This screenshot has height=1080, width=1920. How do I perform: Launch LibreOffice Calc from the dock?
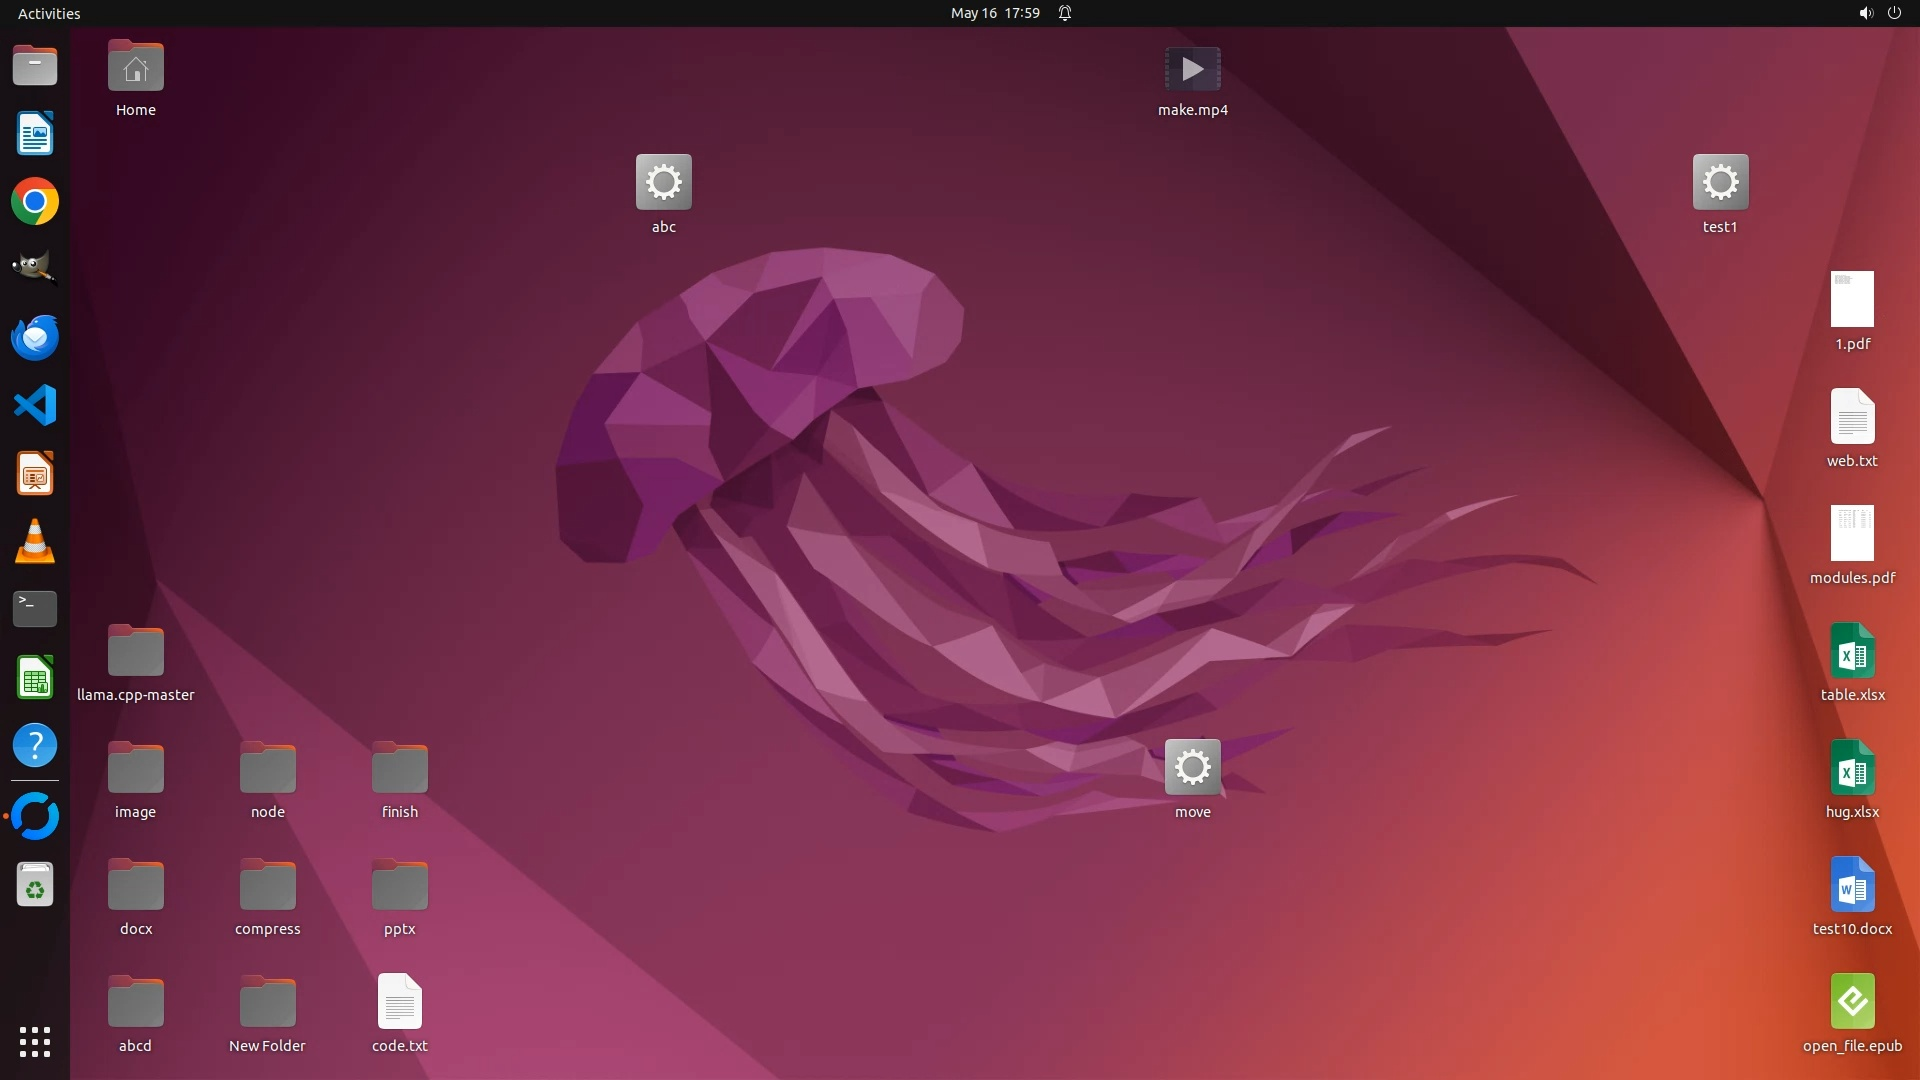pyautogui.click(x=35, y=678)
